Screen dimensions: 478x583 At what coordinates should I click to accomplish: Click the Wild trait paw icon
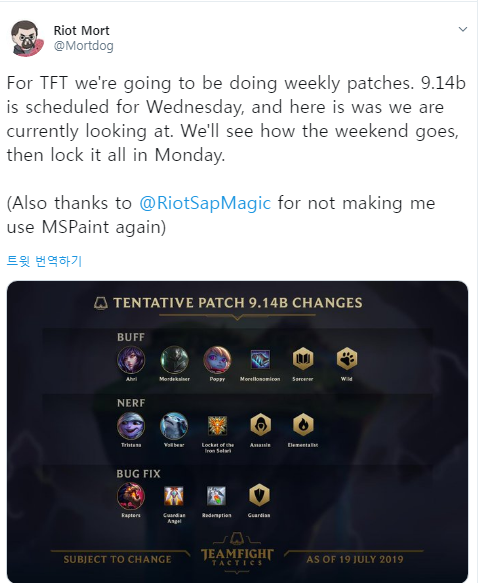(x=347, y=359)
